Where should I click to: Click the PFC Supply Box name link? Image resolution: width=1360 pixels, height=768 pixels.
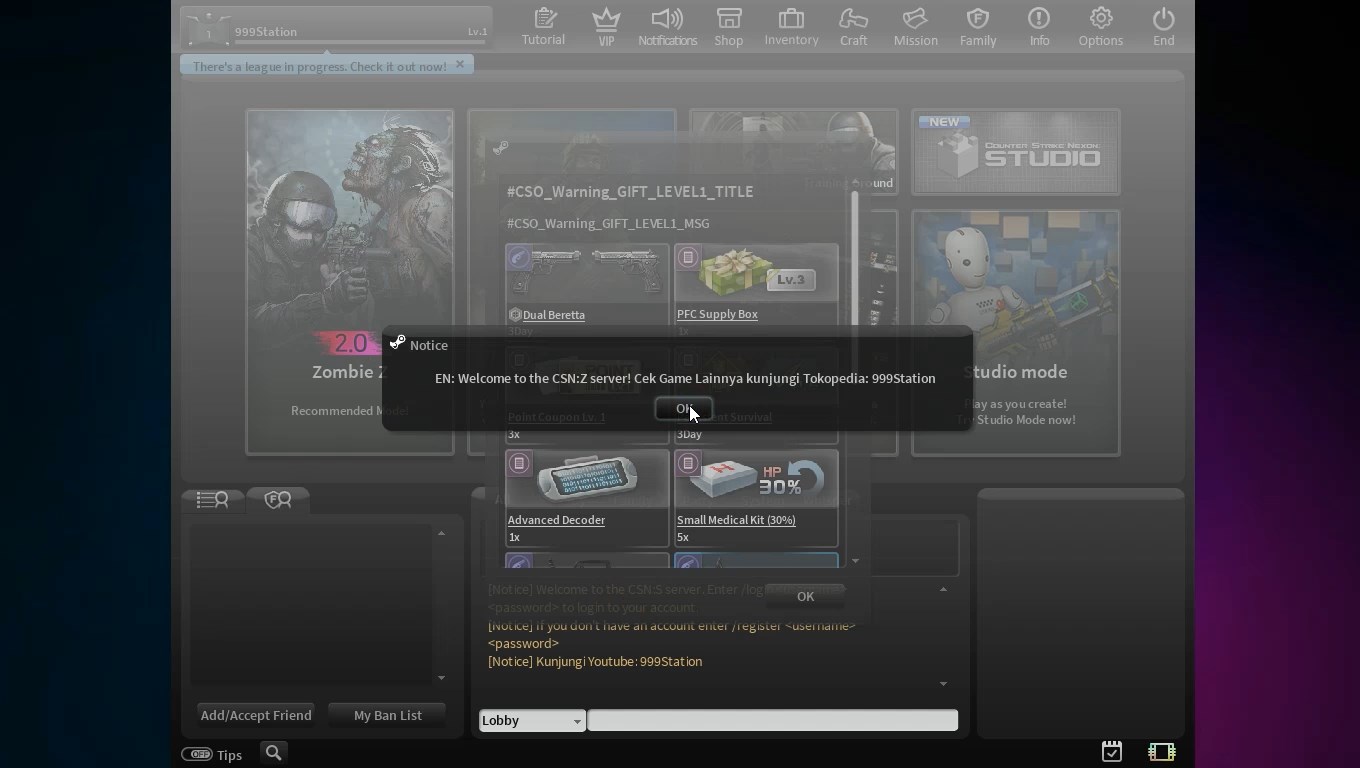pos(717,314)
